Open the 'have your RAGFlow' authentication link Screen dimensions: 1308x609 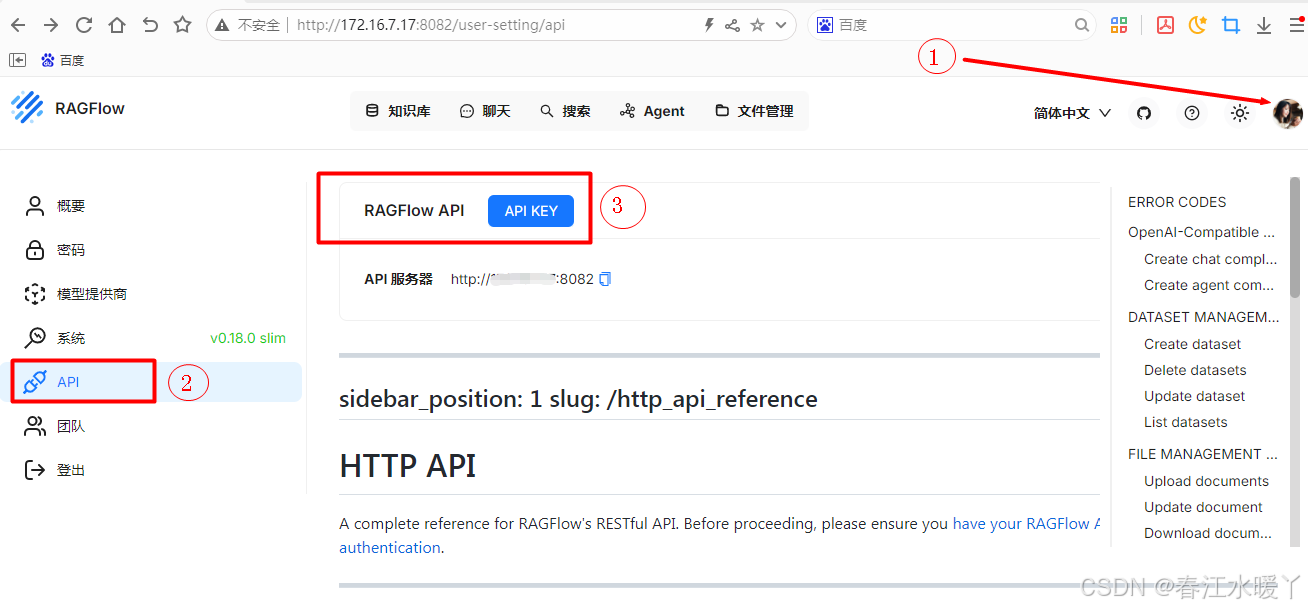pyautogui.click(x=1026, y=523)
